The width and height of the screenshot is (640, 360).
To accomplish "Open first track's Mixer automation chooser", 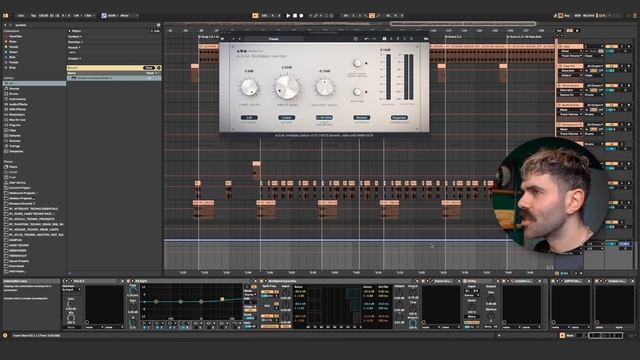I will point(571,51).
